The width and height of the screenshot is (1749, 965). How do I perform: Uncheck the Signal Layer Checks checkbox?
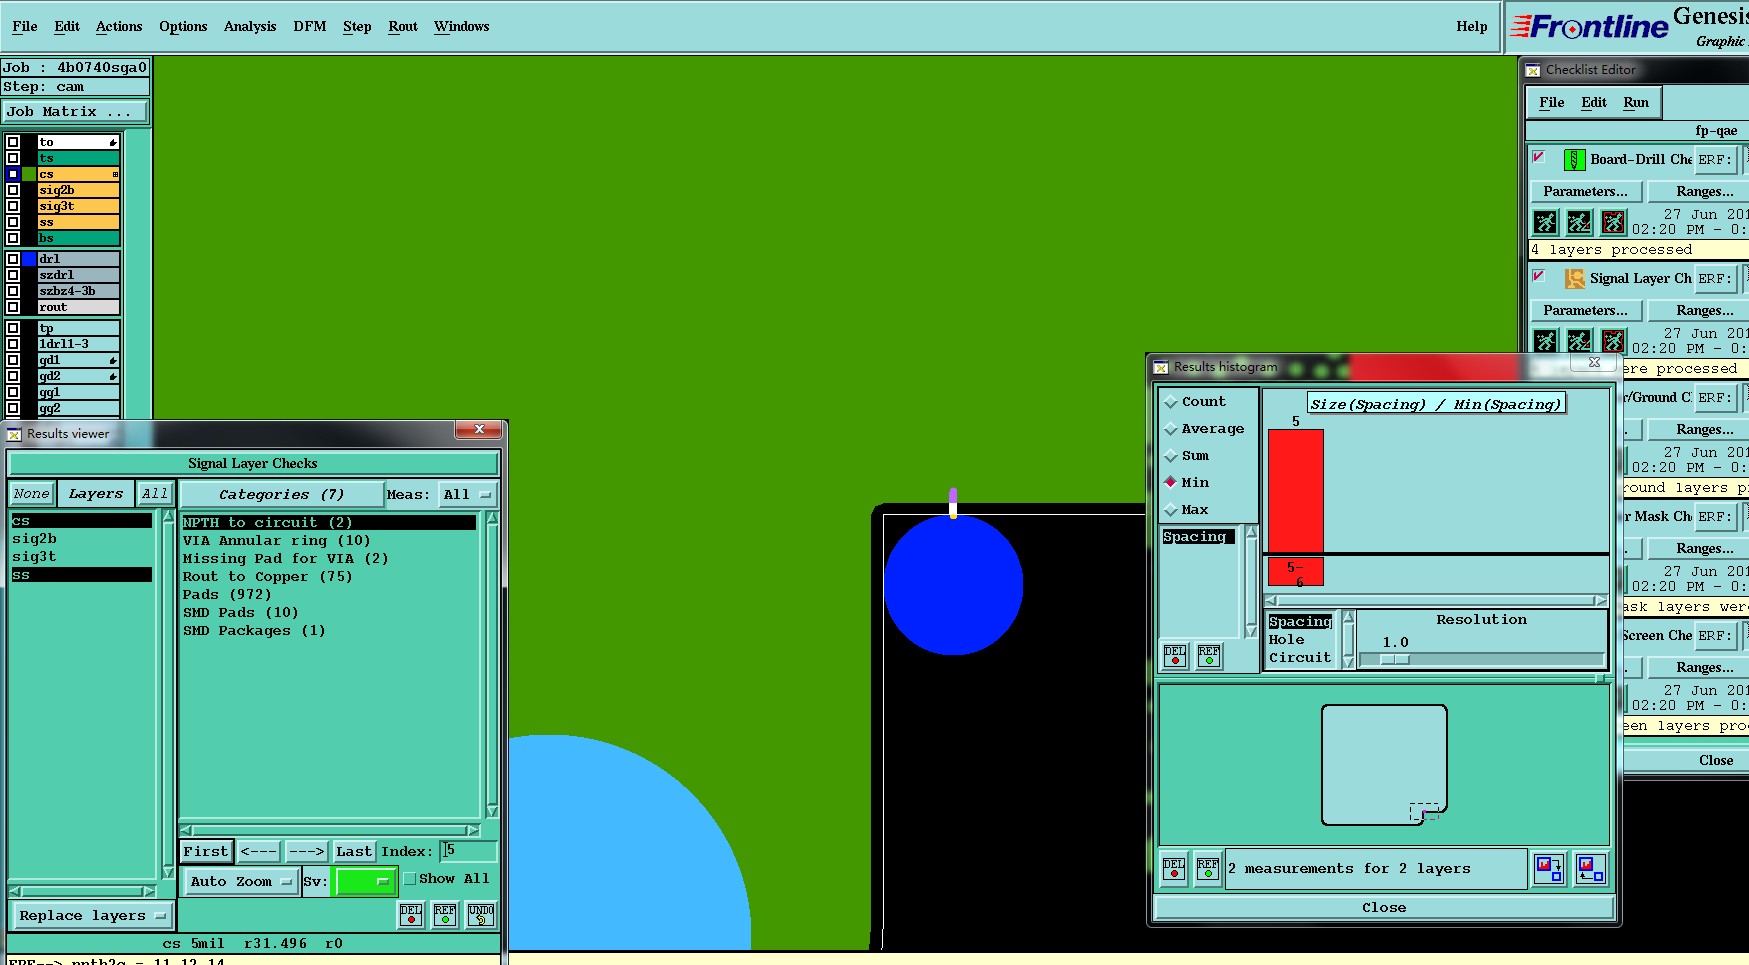tap(1539, 276)
